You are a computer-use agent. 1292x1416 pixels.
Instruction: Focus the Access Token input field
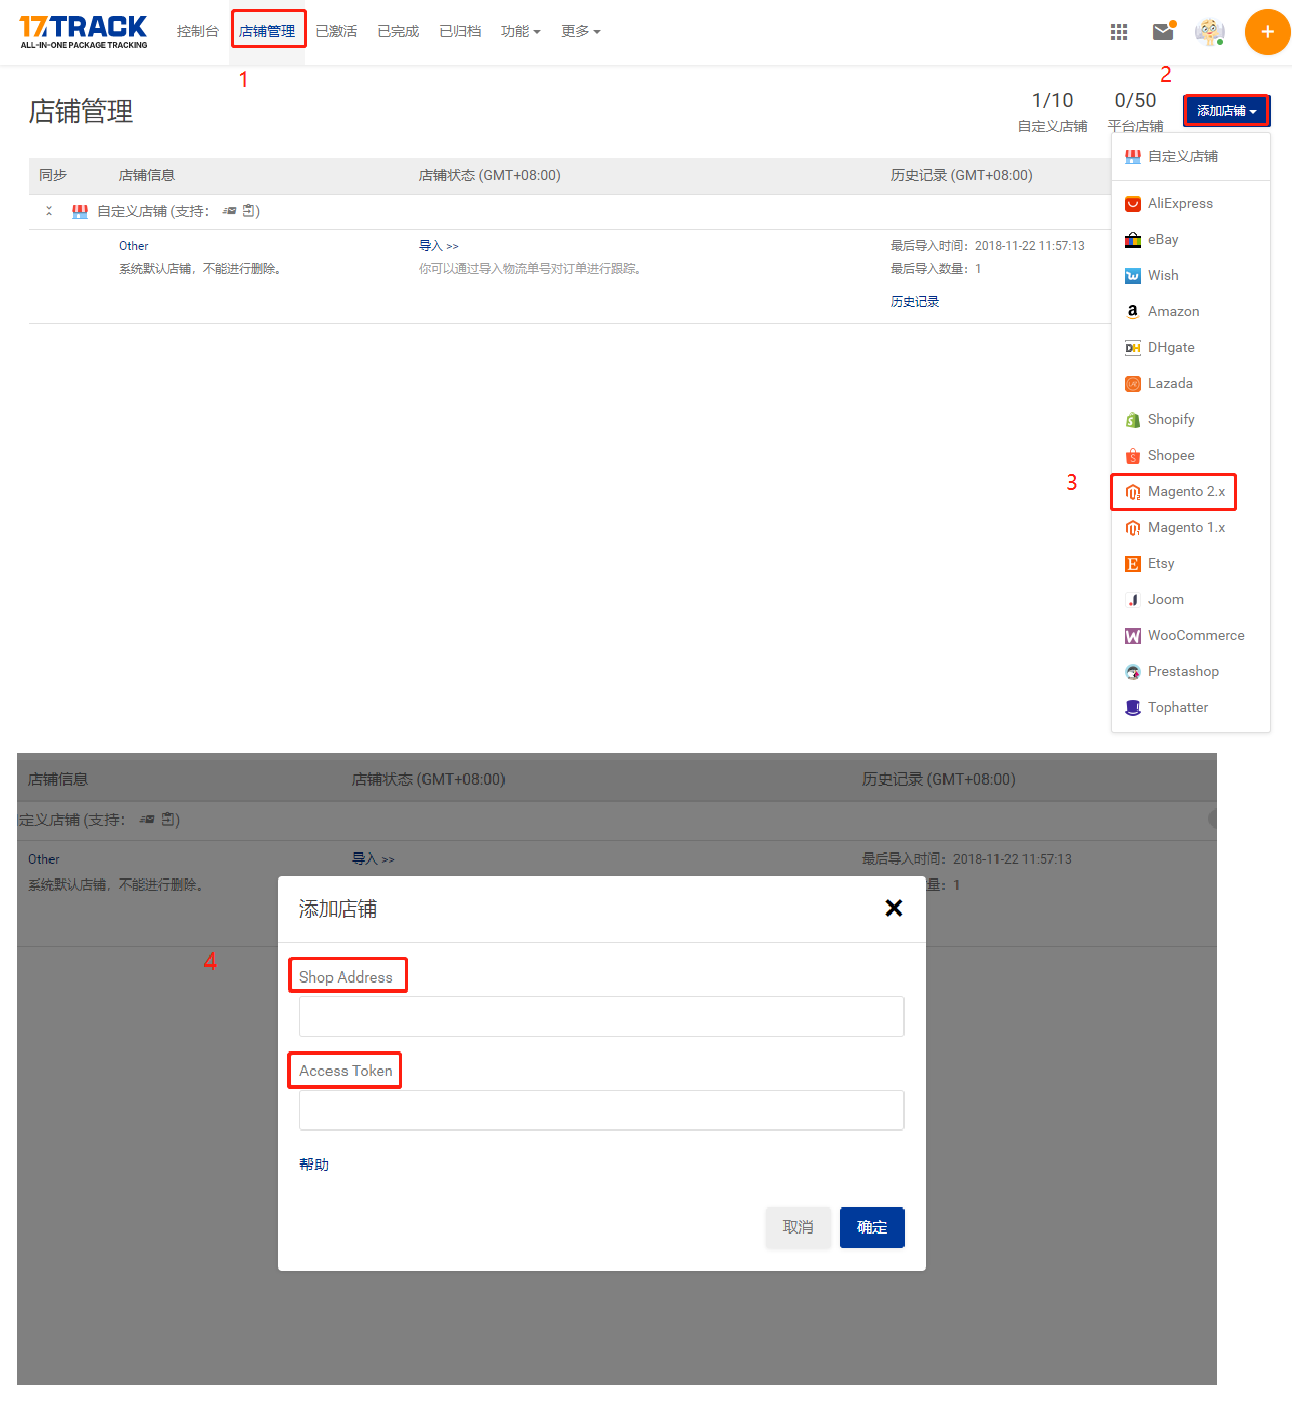click(x=601, y=1110)
